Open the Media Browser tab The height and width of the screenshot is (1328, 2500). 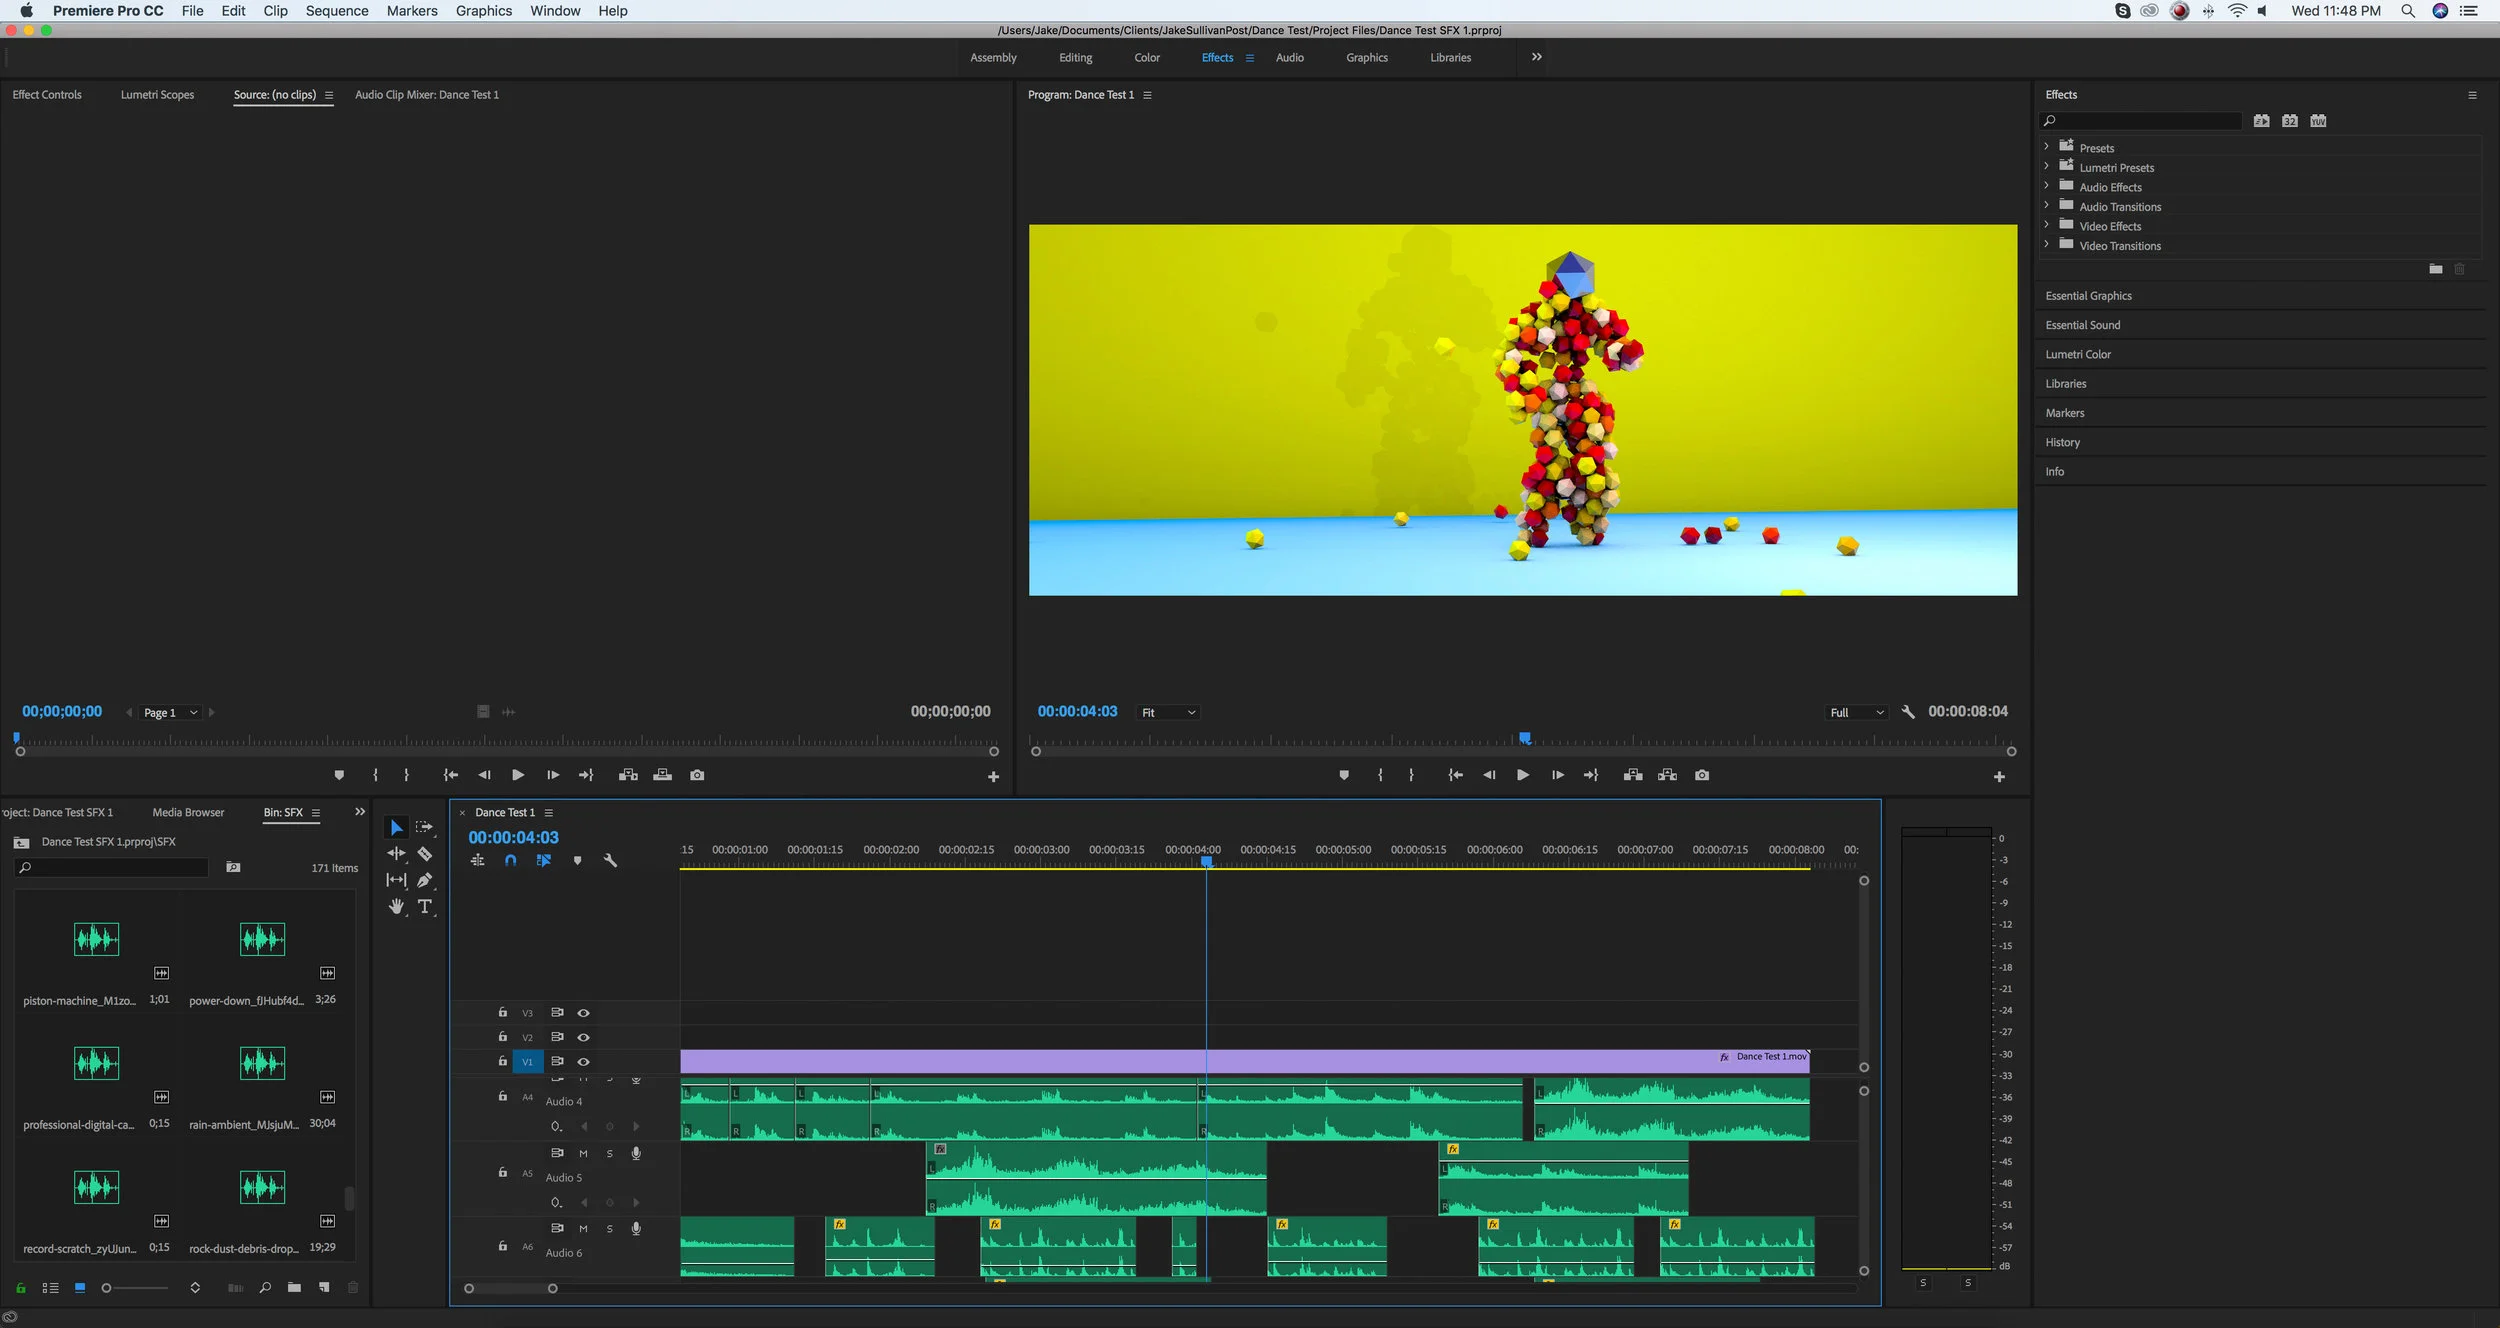pos(188,813)
